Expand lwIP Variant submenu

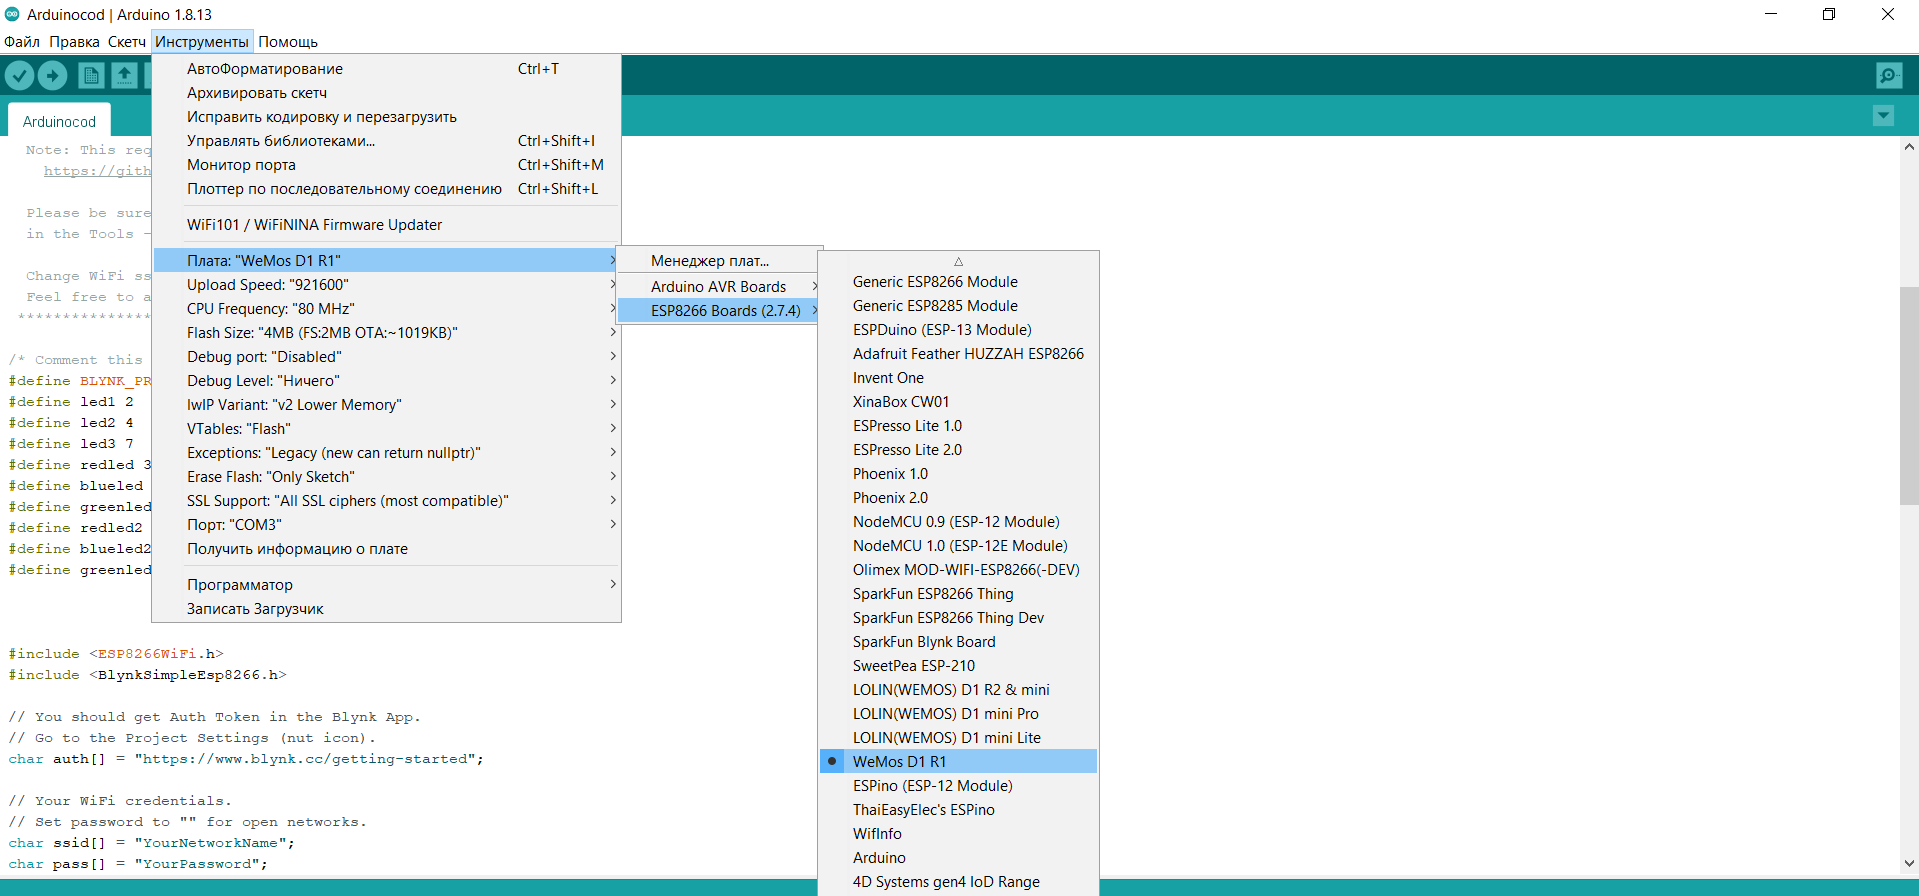click(x=386, y=405)
